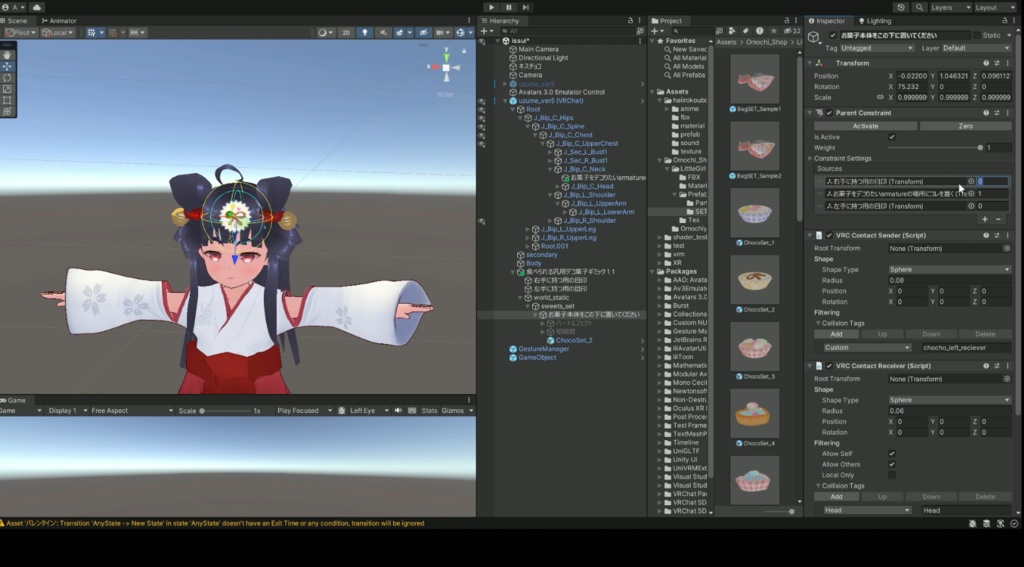The image size is (1024, 567).
Task: Click the Project panel add (+) button
Action: pos(657,31)
